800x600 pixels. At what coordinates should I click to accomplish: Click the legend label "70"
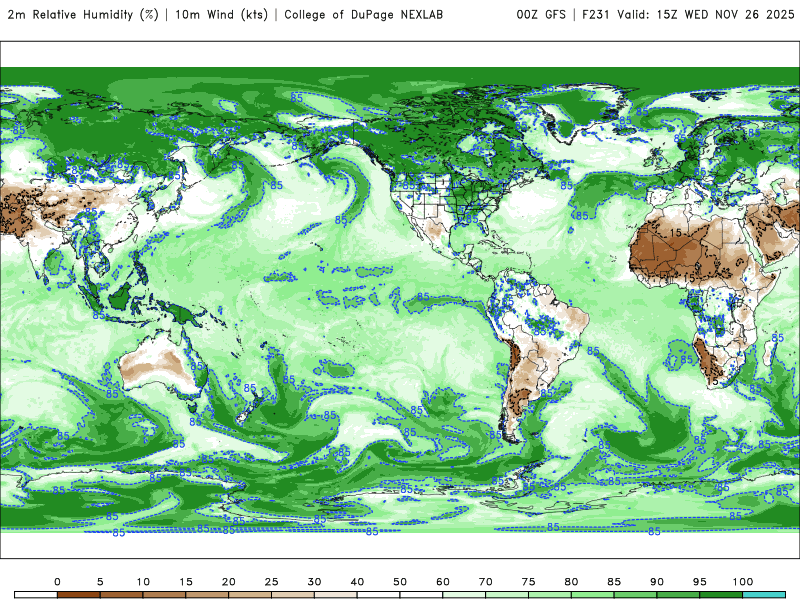[486, 582]
